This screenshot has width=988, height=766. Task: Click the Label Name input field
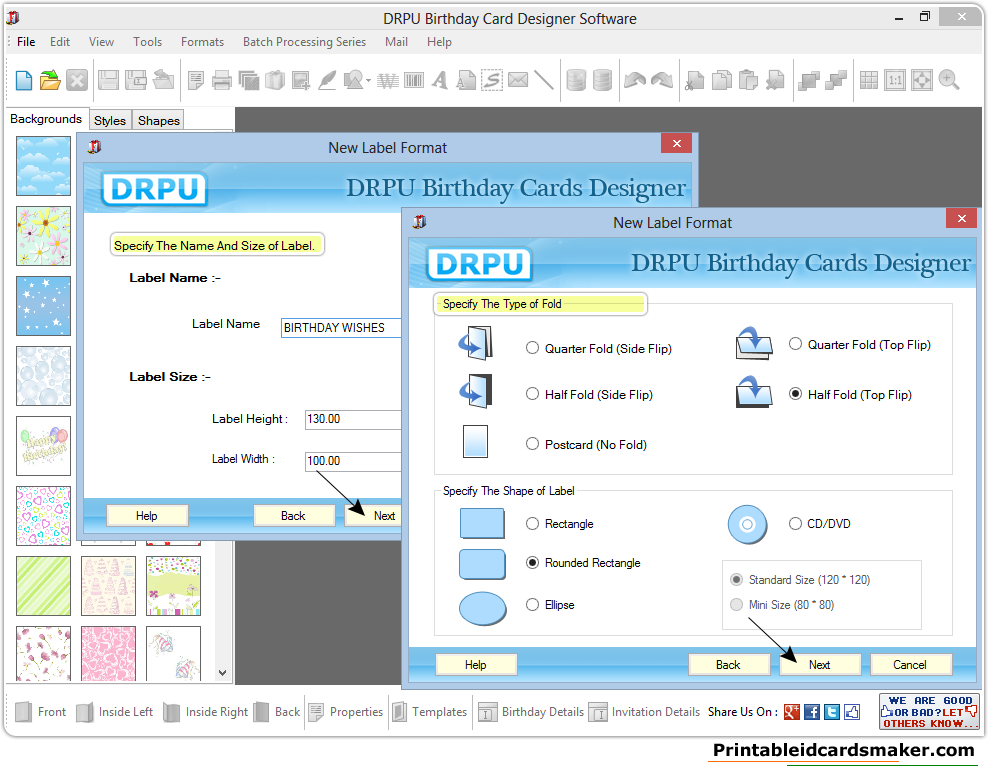341,328
